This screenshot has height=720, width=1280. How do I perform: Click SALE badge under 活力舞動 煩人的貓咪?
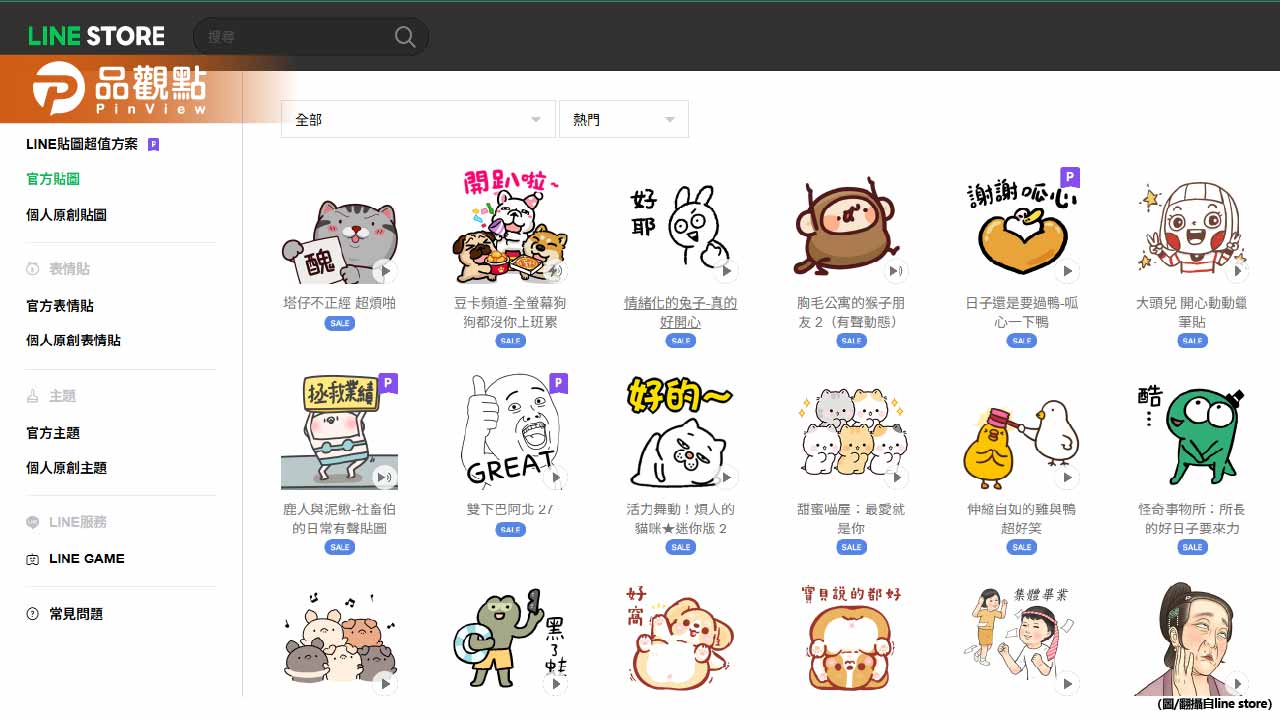pos(681,547)
